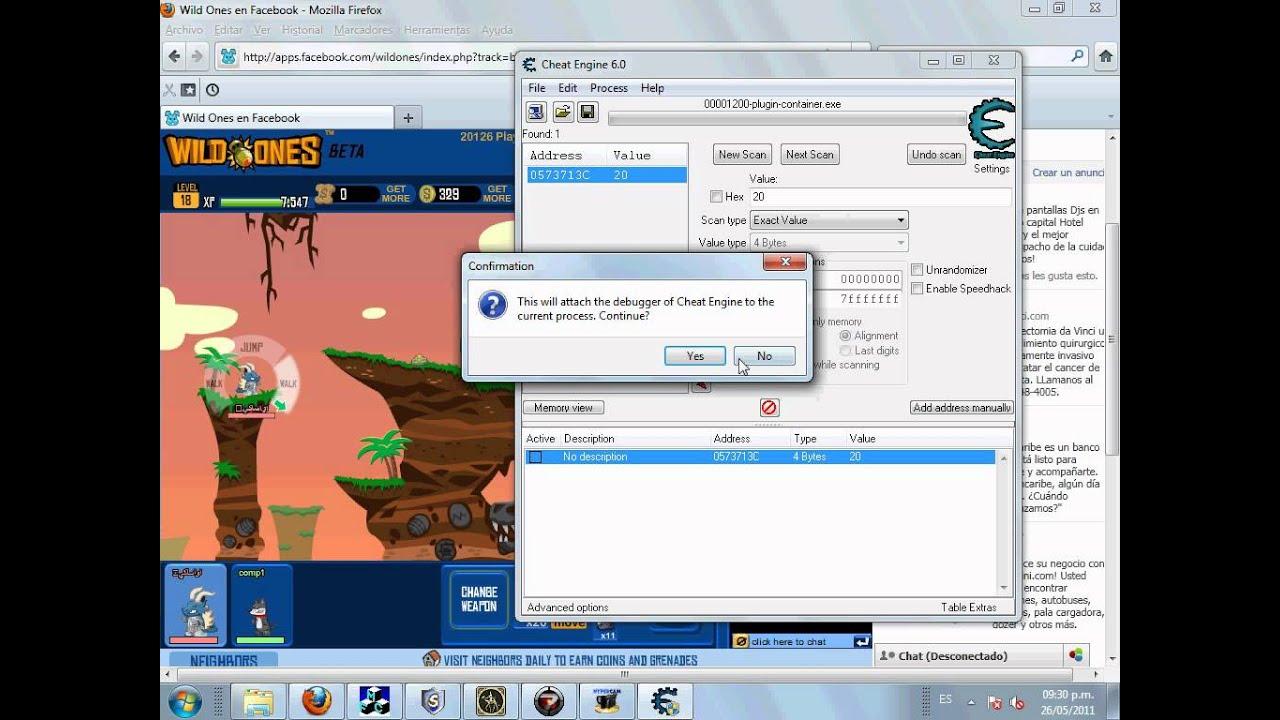
Task: Open the Cheat Engine taskbar icon
Action: click(x=665, y=701)
